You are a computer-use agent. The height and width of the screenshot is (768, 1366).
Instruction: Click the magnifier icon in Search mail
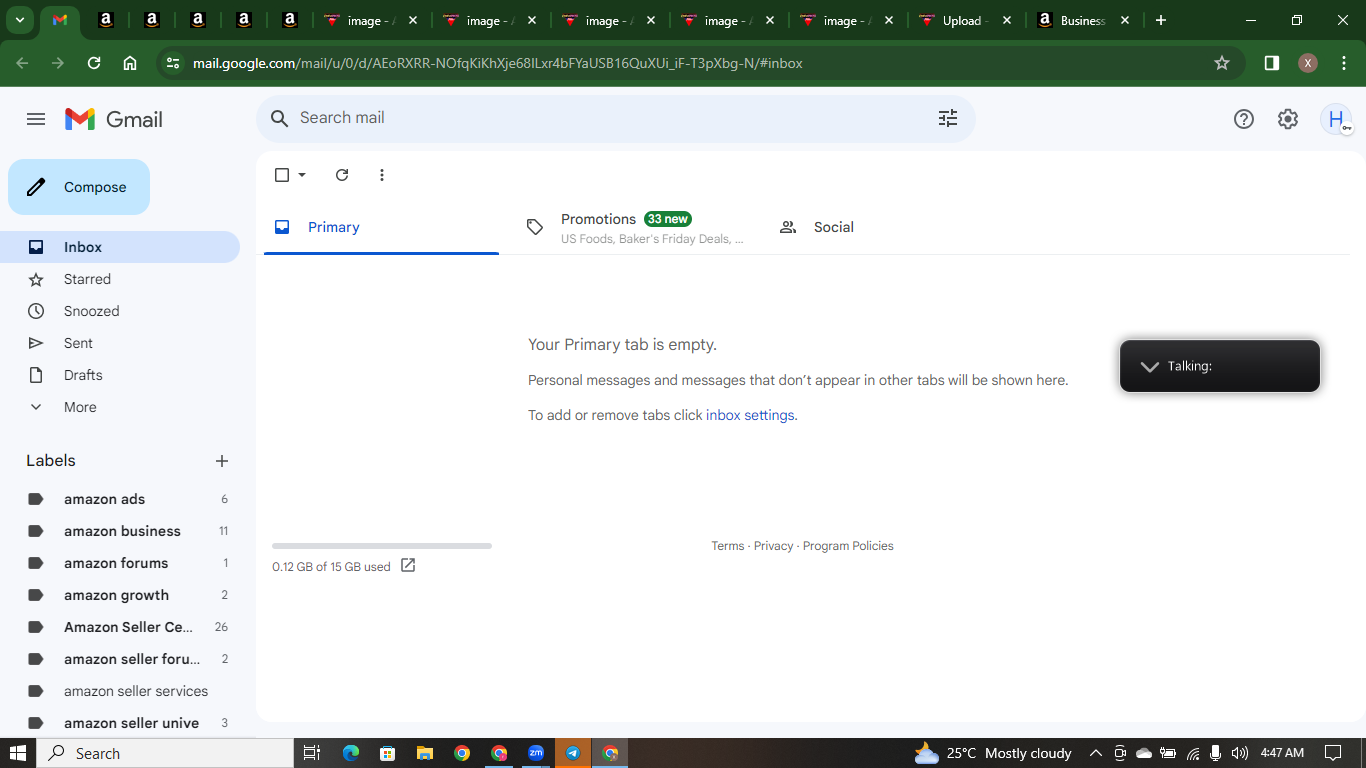pyautogui.click(x=280, y=118)
